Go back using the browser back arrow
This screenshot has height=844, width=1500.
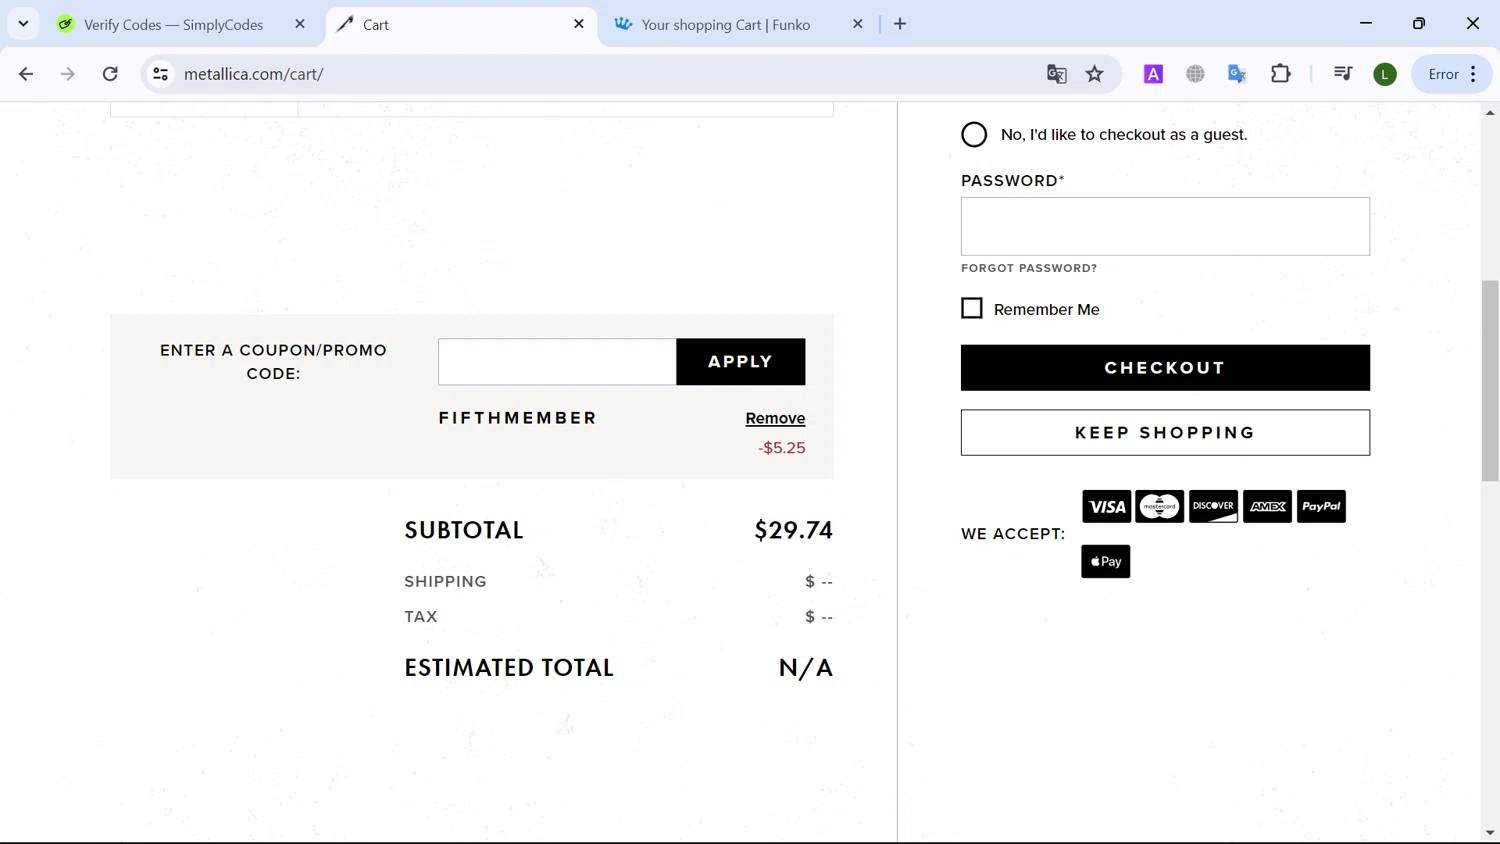[26, 74]
